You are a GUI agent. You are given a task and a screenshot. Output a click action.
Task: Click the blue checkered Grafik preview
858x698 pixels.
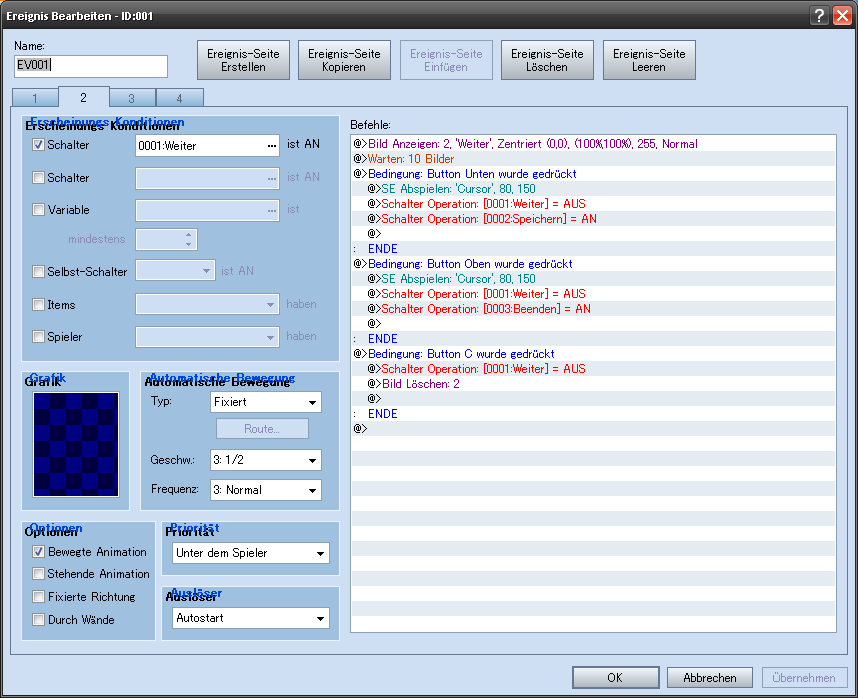pyautogui.click(x=76, y=443)
